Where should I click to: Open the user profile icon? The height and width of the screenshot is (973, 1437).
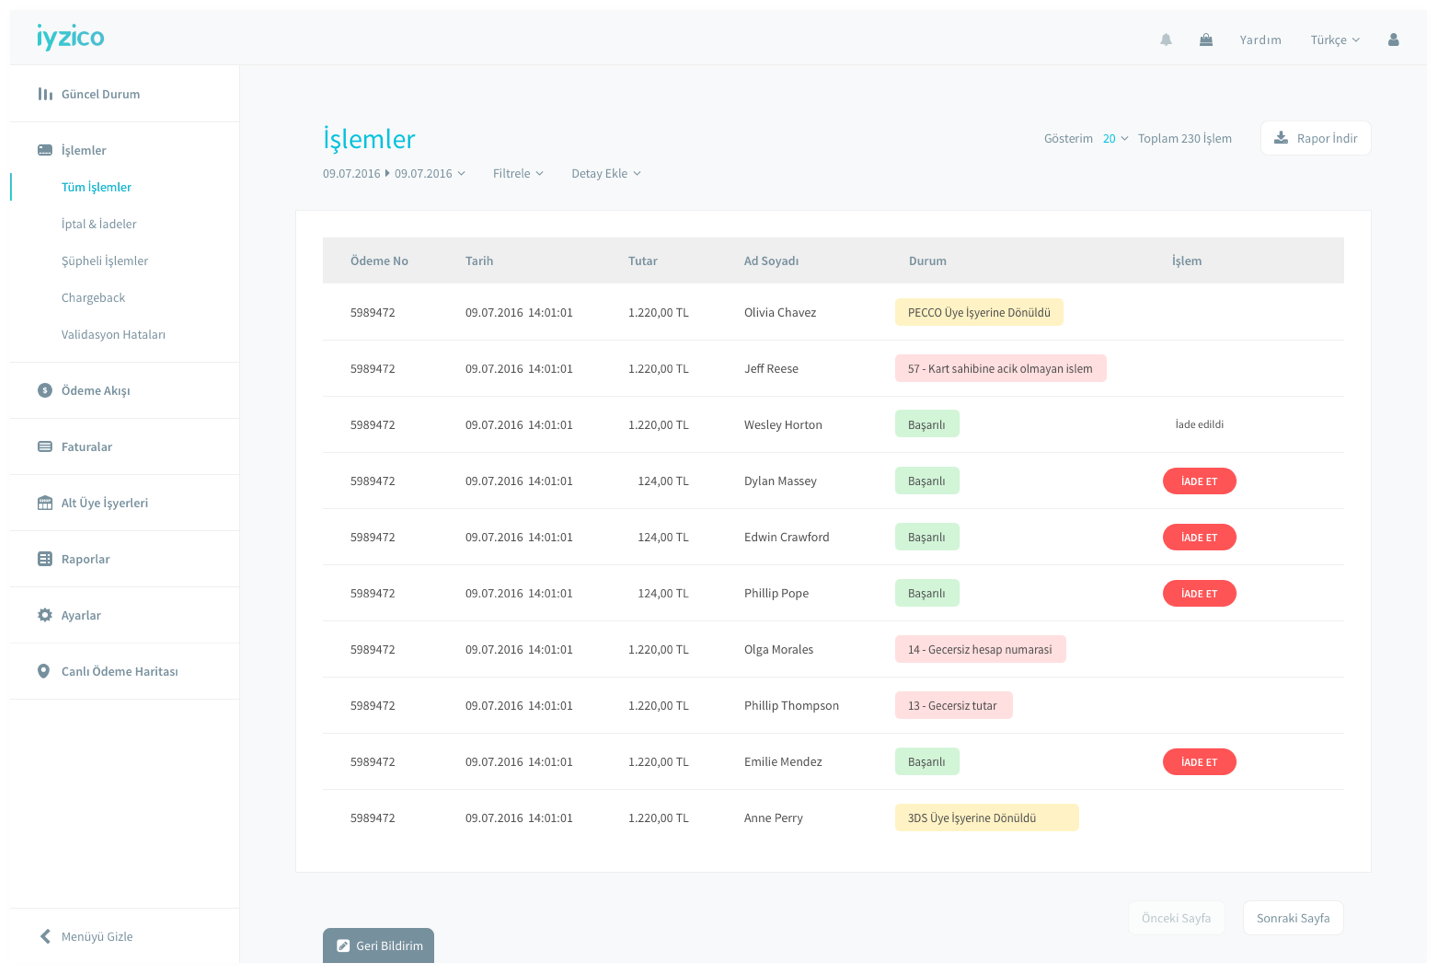(x=1393, y=40)
